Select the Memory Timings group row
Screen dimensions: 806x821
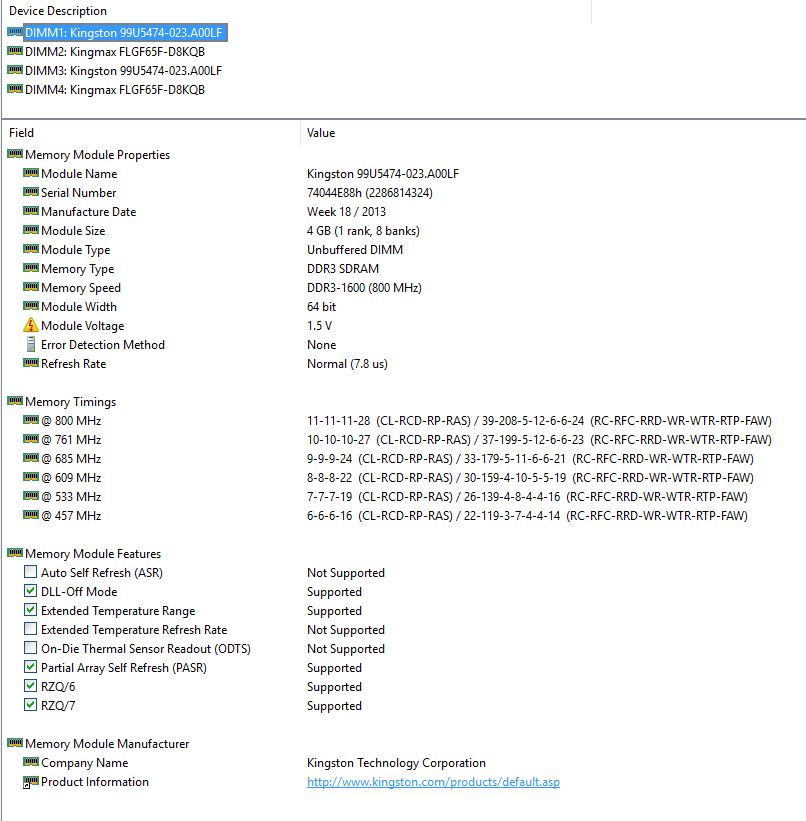[71, 402]
